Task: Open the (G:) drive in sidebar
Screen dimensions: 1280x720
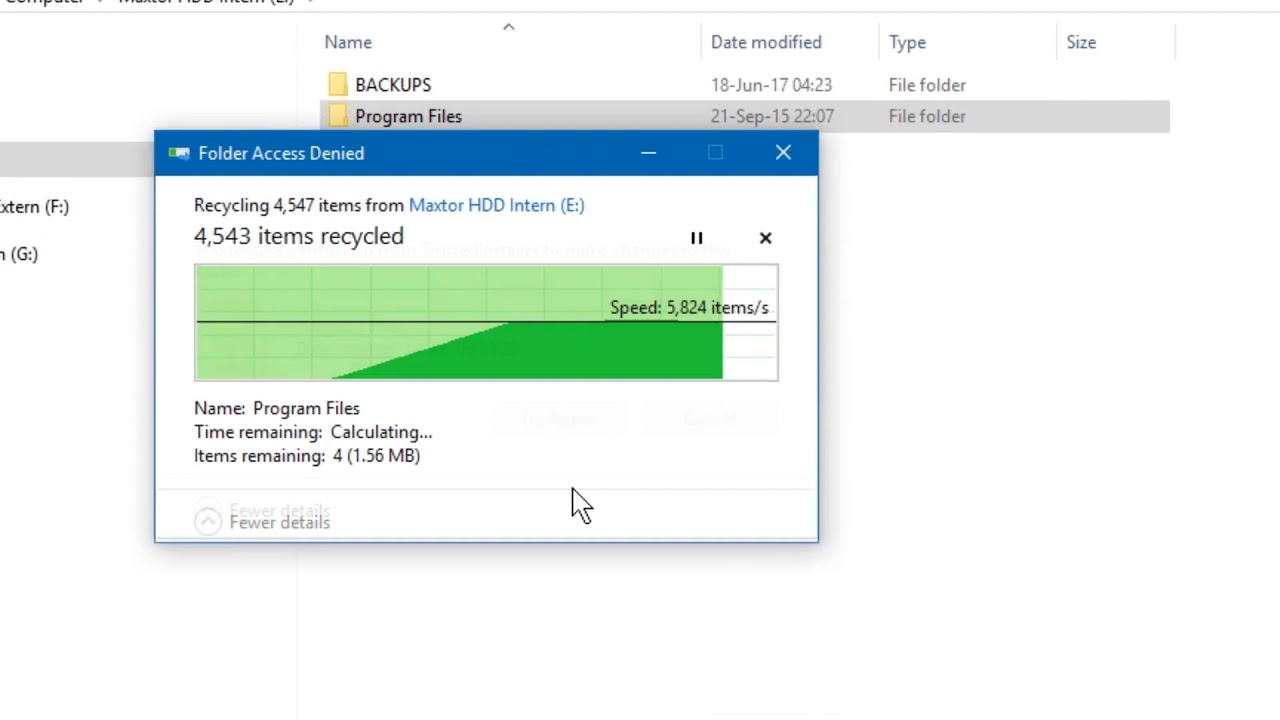Action: point(19,254)
